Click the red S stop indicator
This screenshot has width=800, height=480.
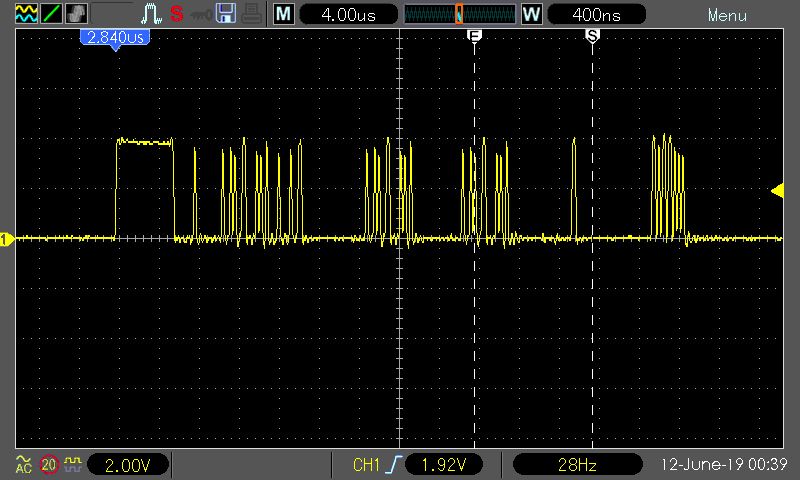coord(177,14)
